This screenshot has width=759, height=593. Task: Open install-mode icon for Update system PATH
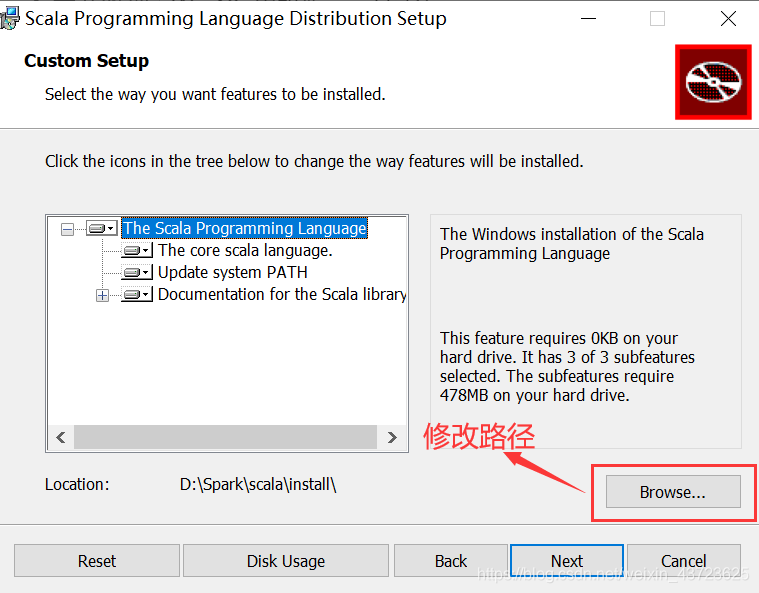coord(137,273)
